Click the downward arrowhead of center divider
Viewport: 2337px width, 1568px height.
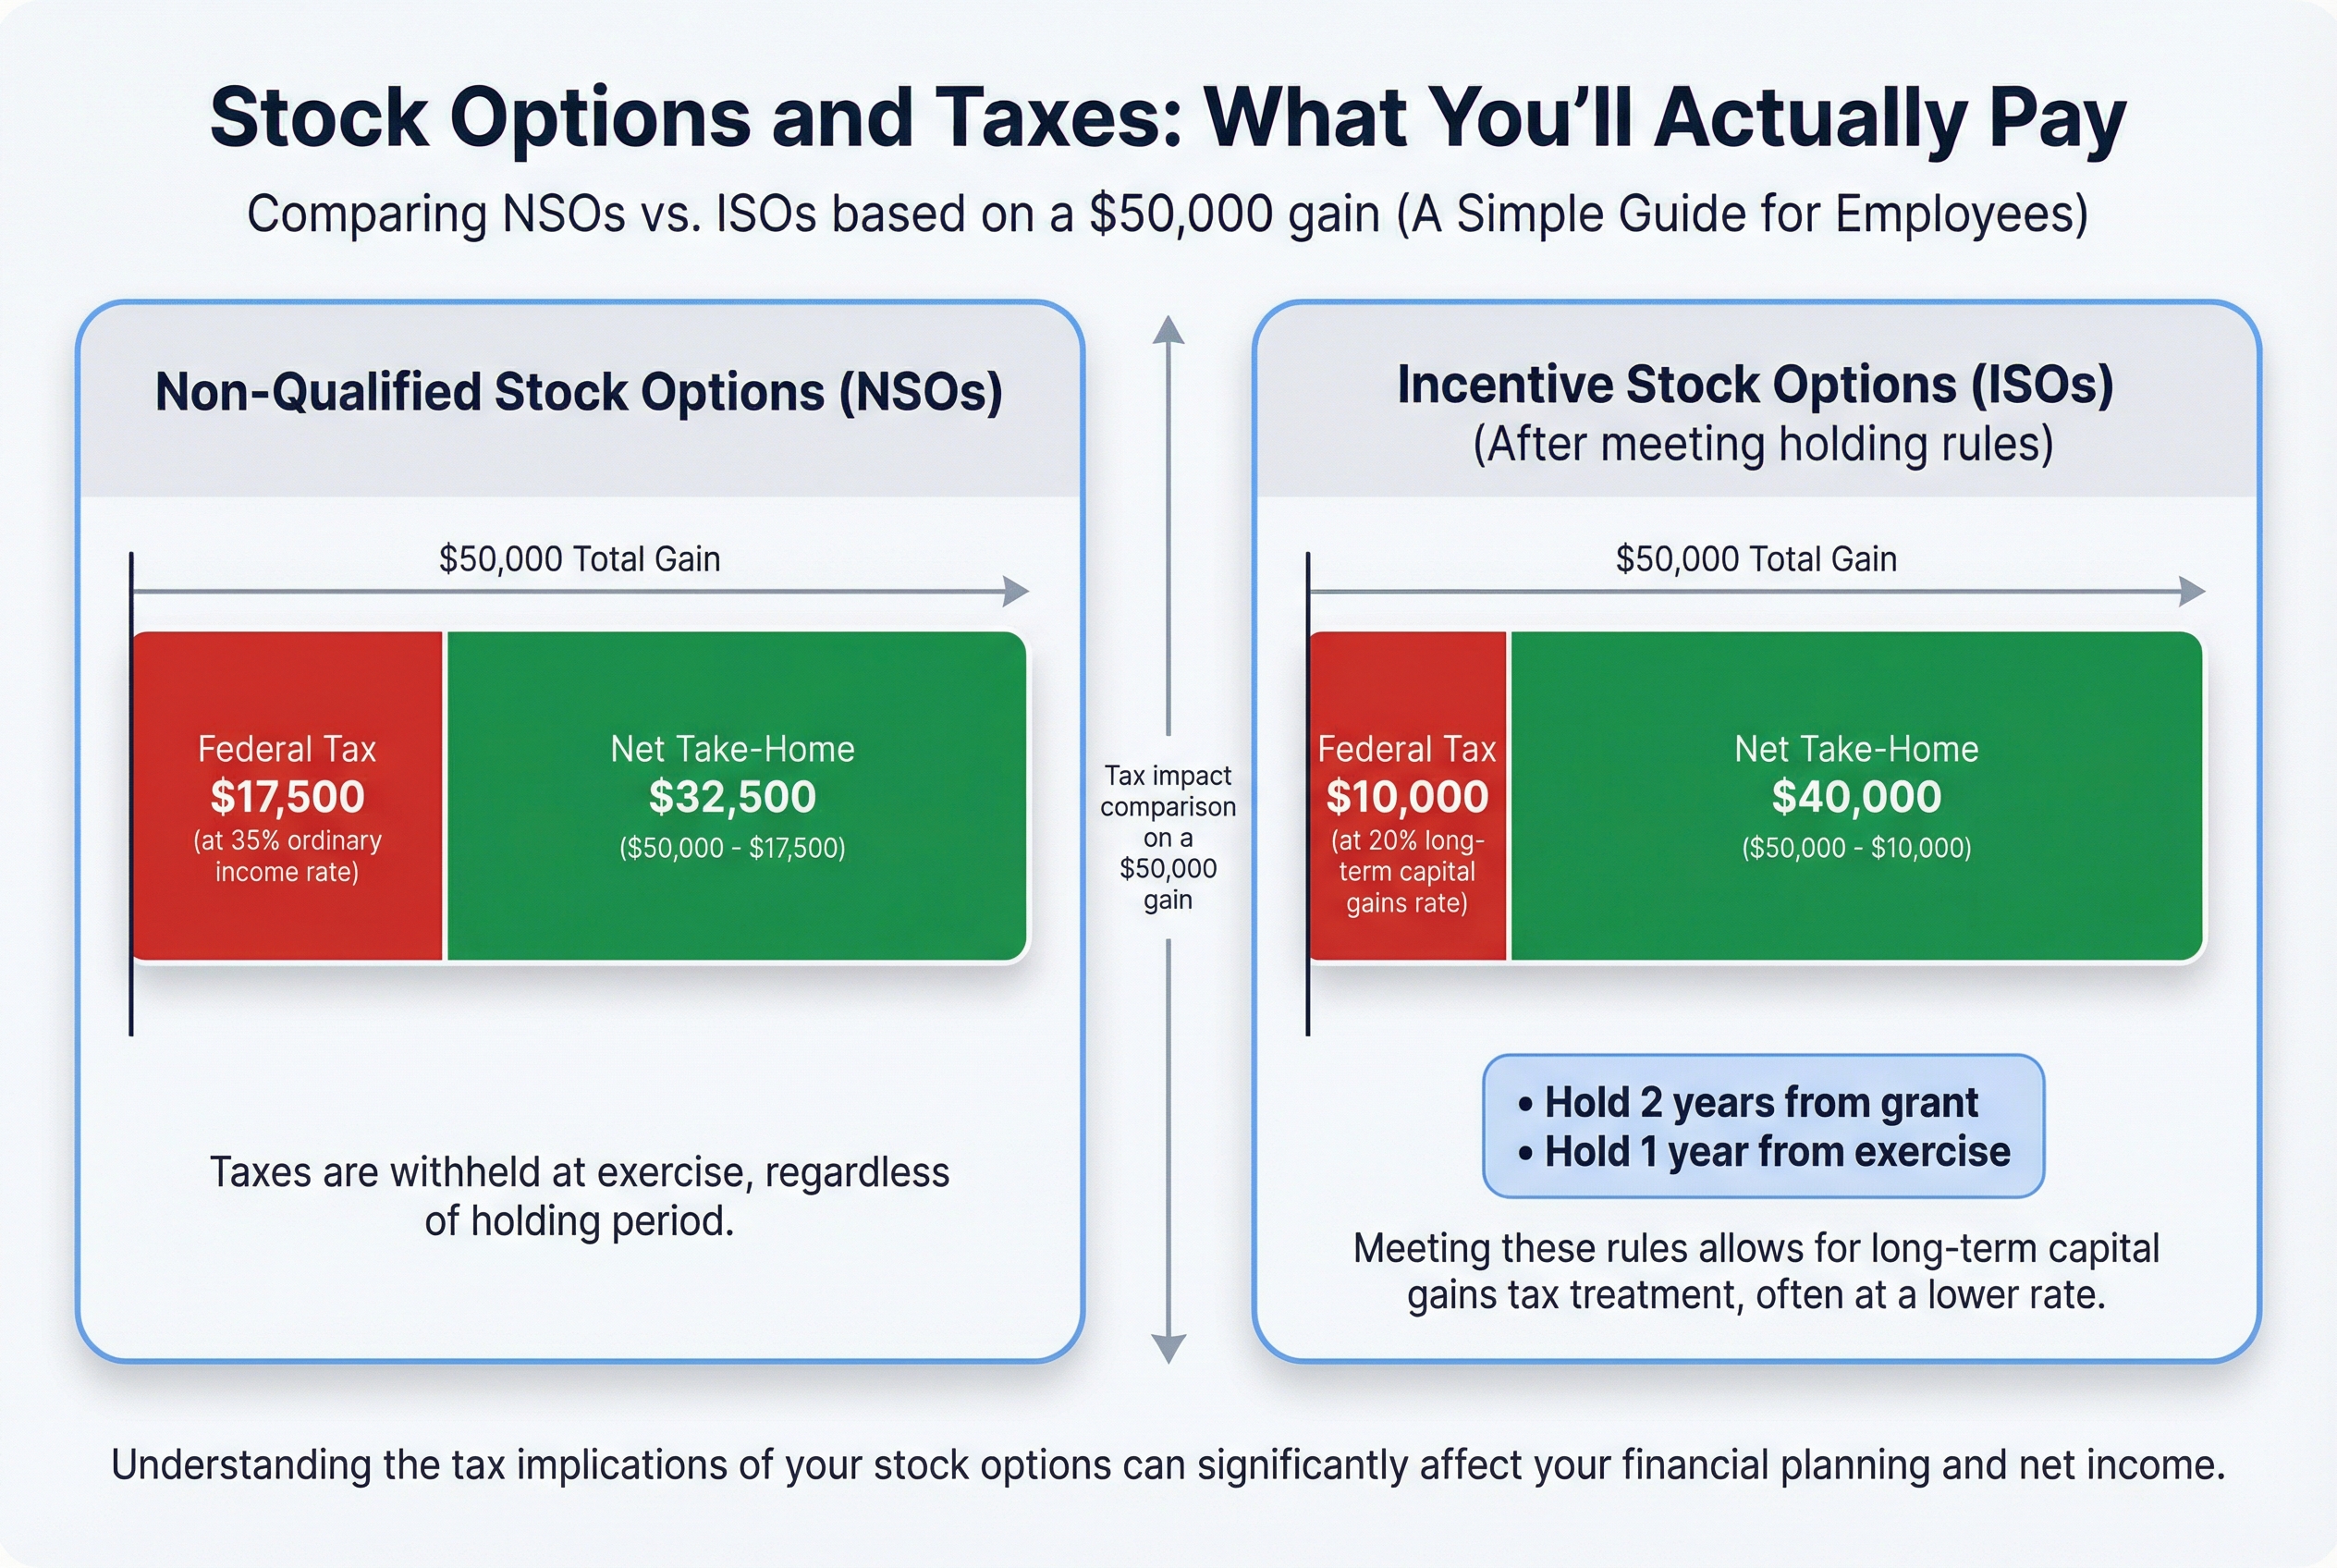tap(1168, 1348)
